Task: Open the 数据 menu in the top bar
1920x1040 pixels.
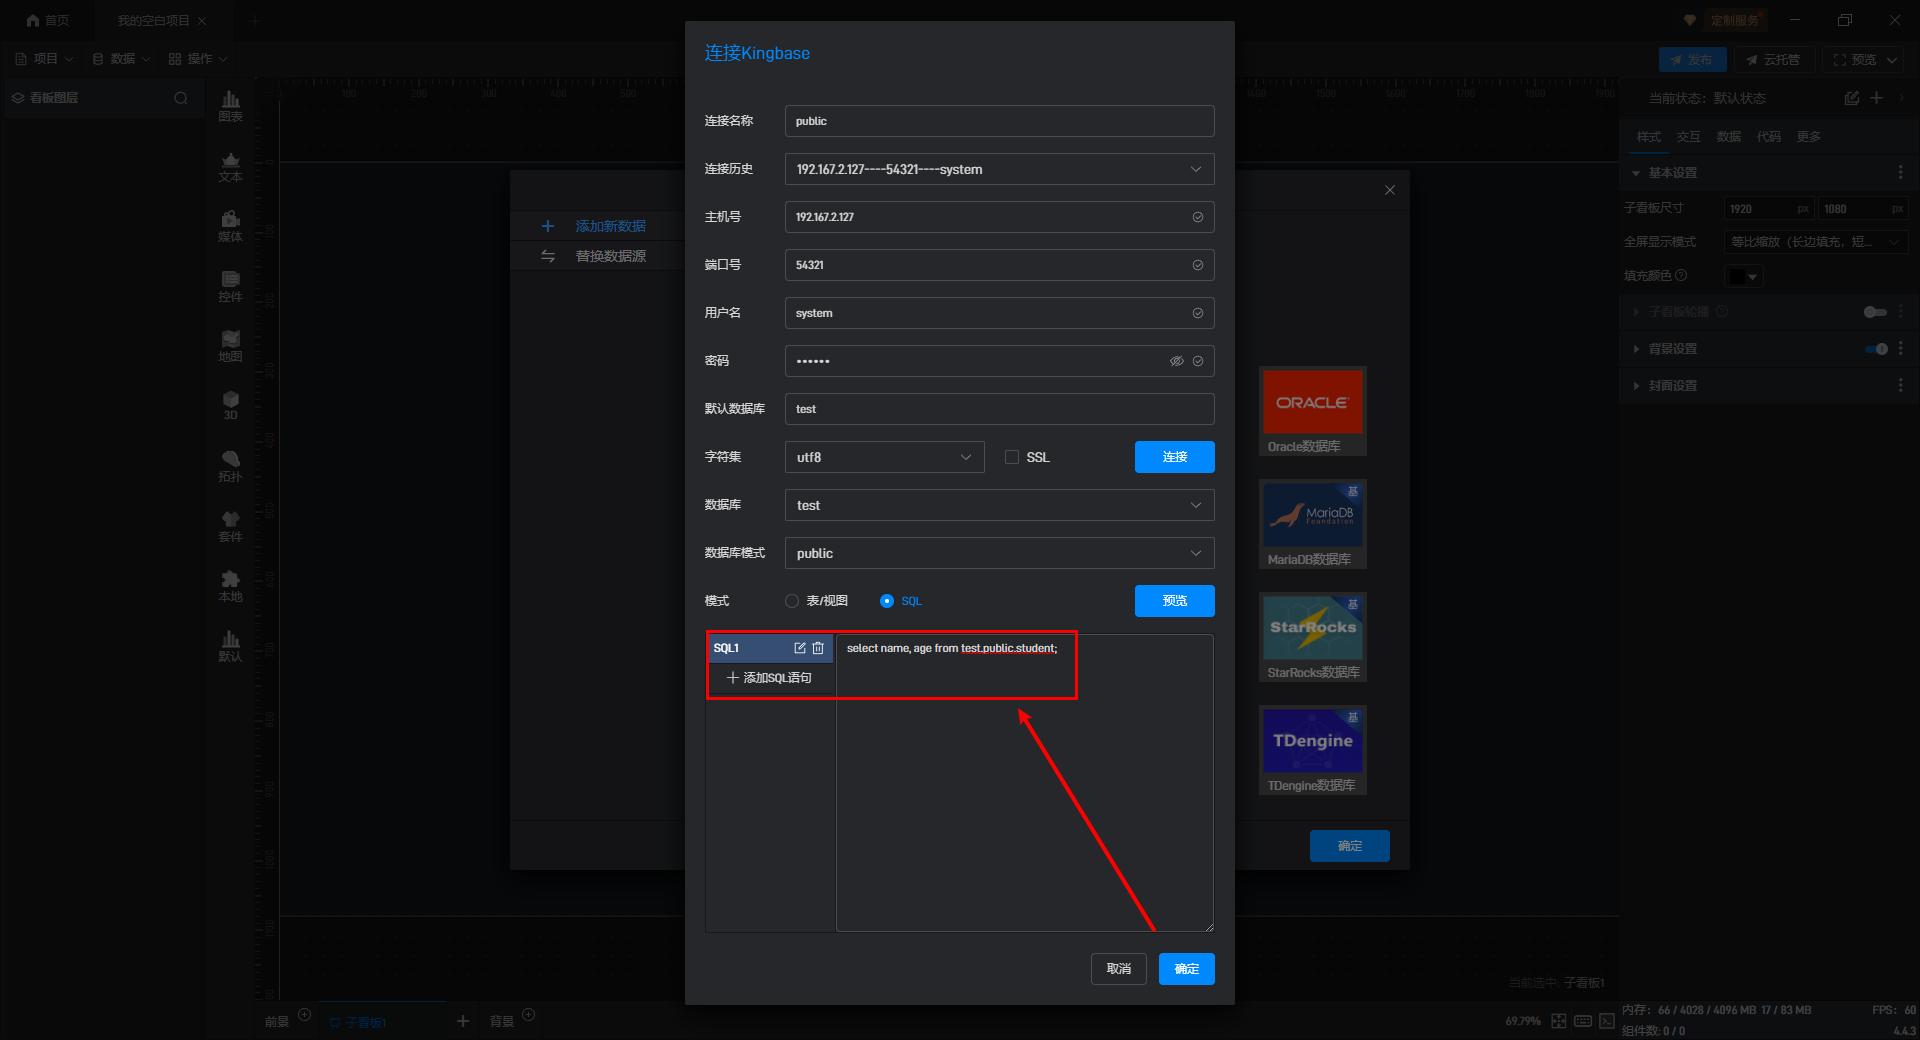Action: (122, 59)
